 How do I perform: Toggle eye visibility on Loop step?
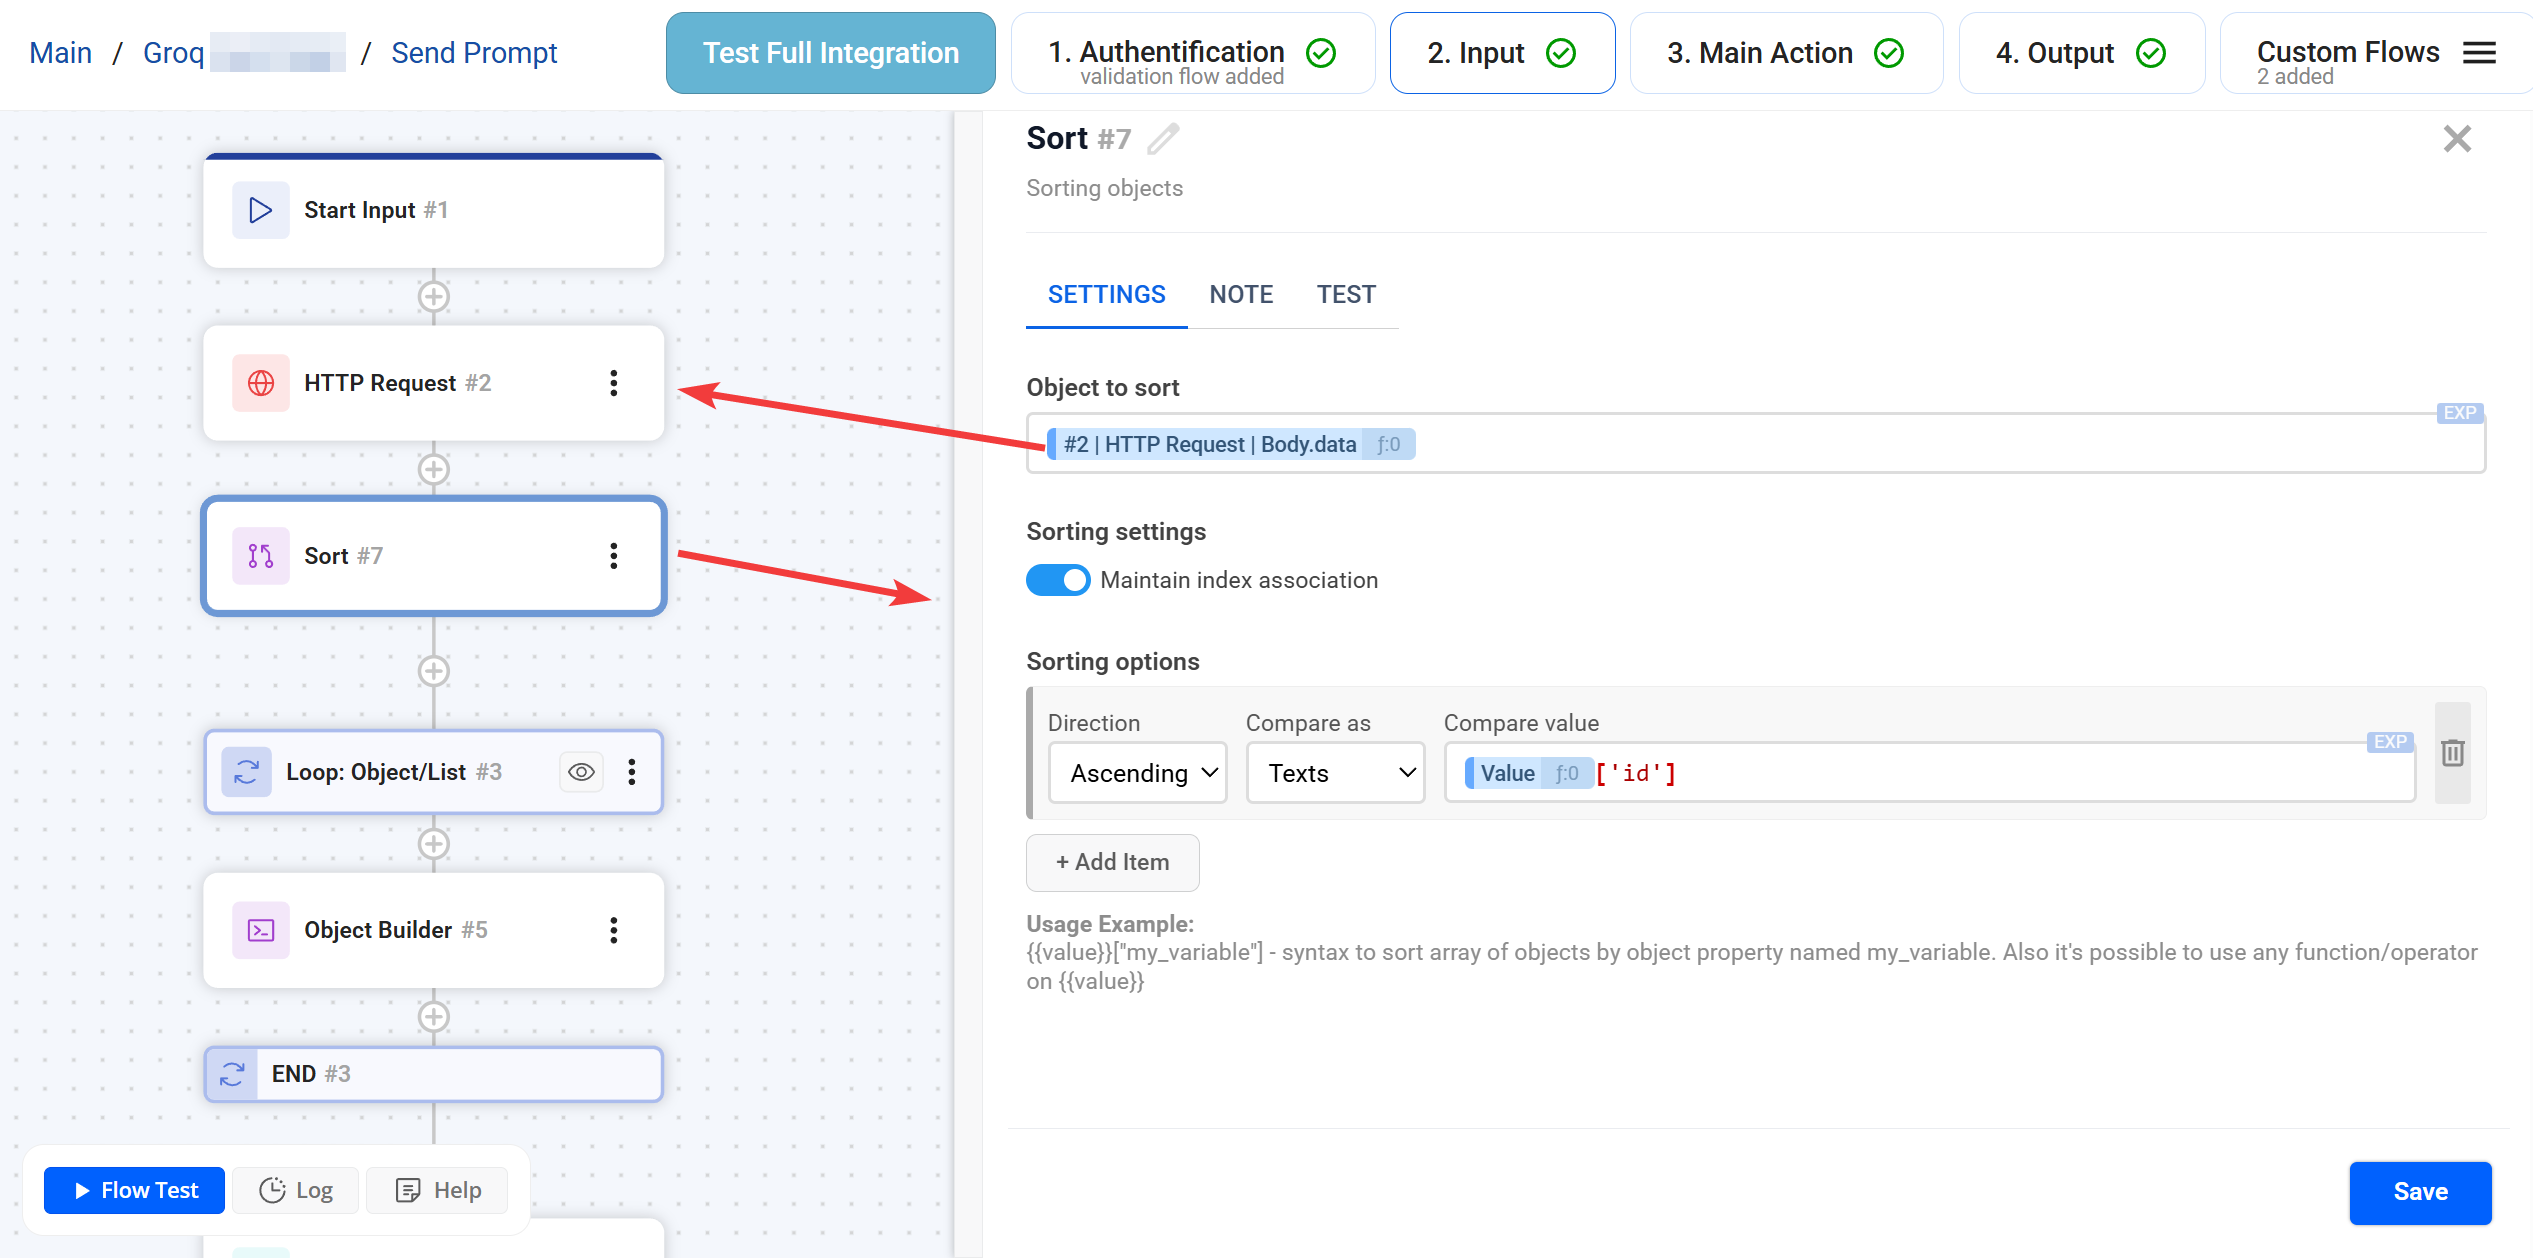(x=581, y=772)
